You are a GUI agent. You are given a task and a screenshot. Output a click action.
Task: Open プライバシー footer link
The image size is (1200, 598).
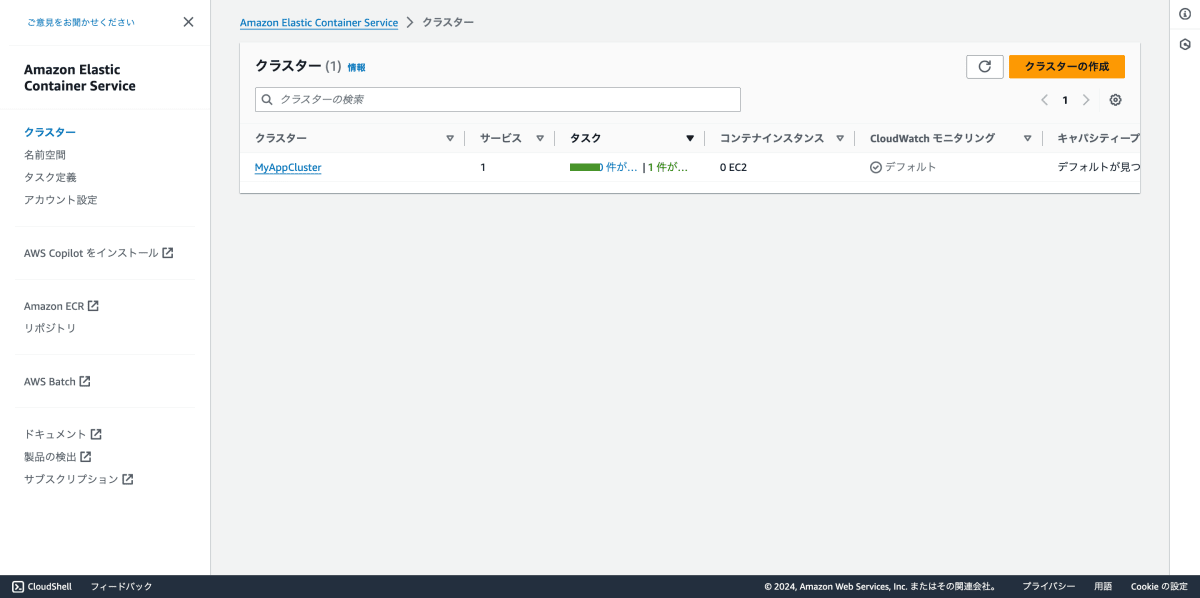click(1049, 587)
